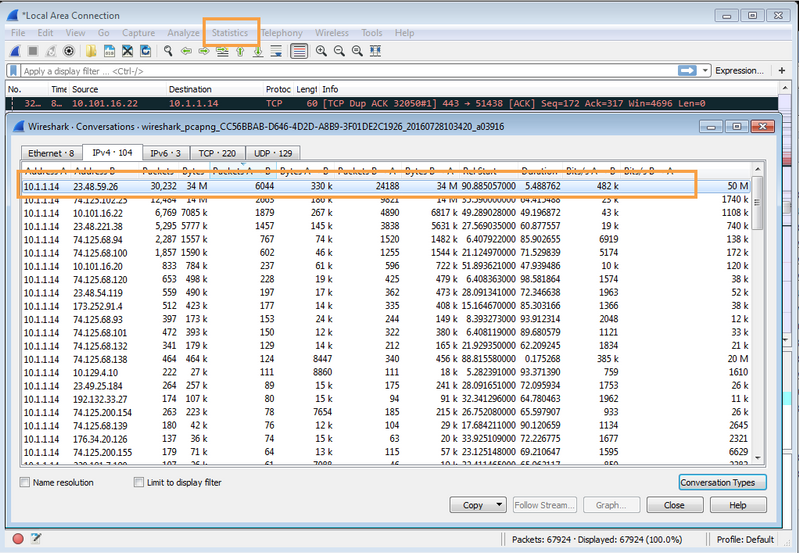The image size is (799, 553).
Task: Open the Copy dropdown button
Action: (x=477, y=505)
